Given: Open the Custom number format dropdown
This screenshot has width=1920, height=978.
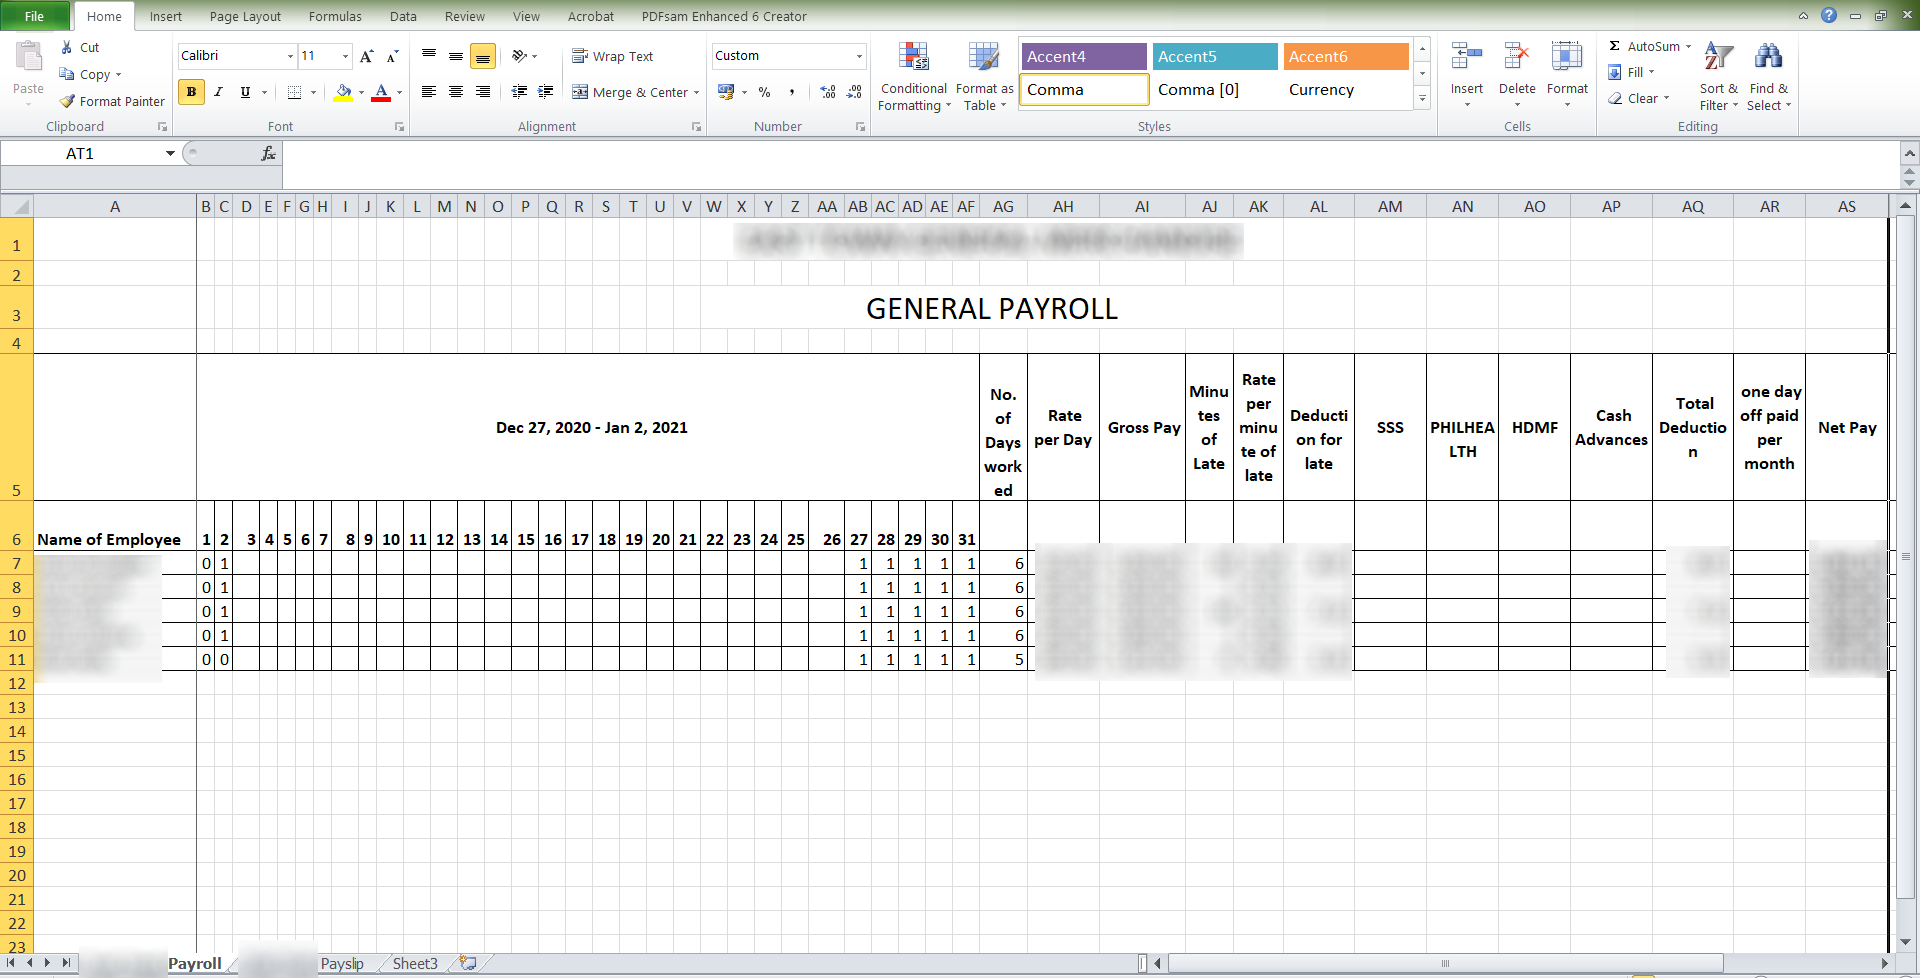Looking at the screenshot, I should (859, 56).
